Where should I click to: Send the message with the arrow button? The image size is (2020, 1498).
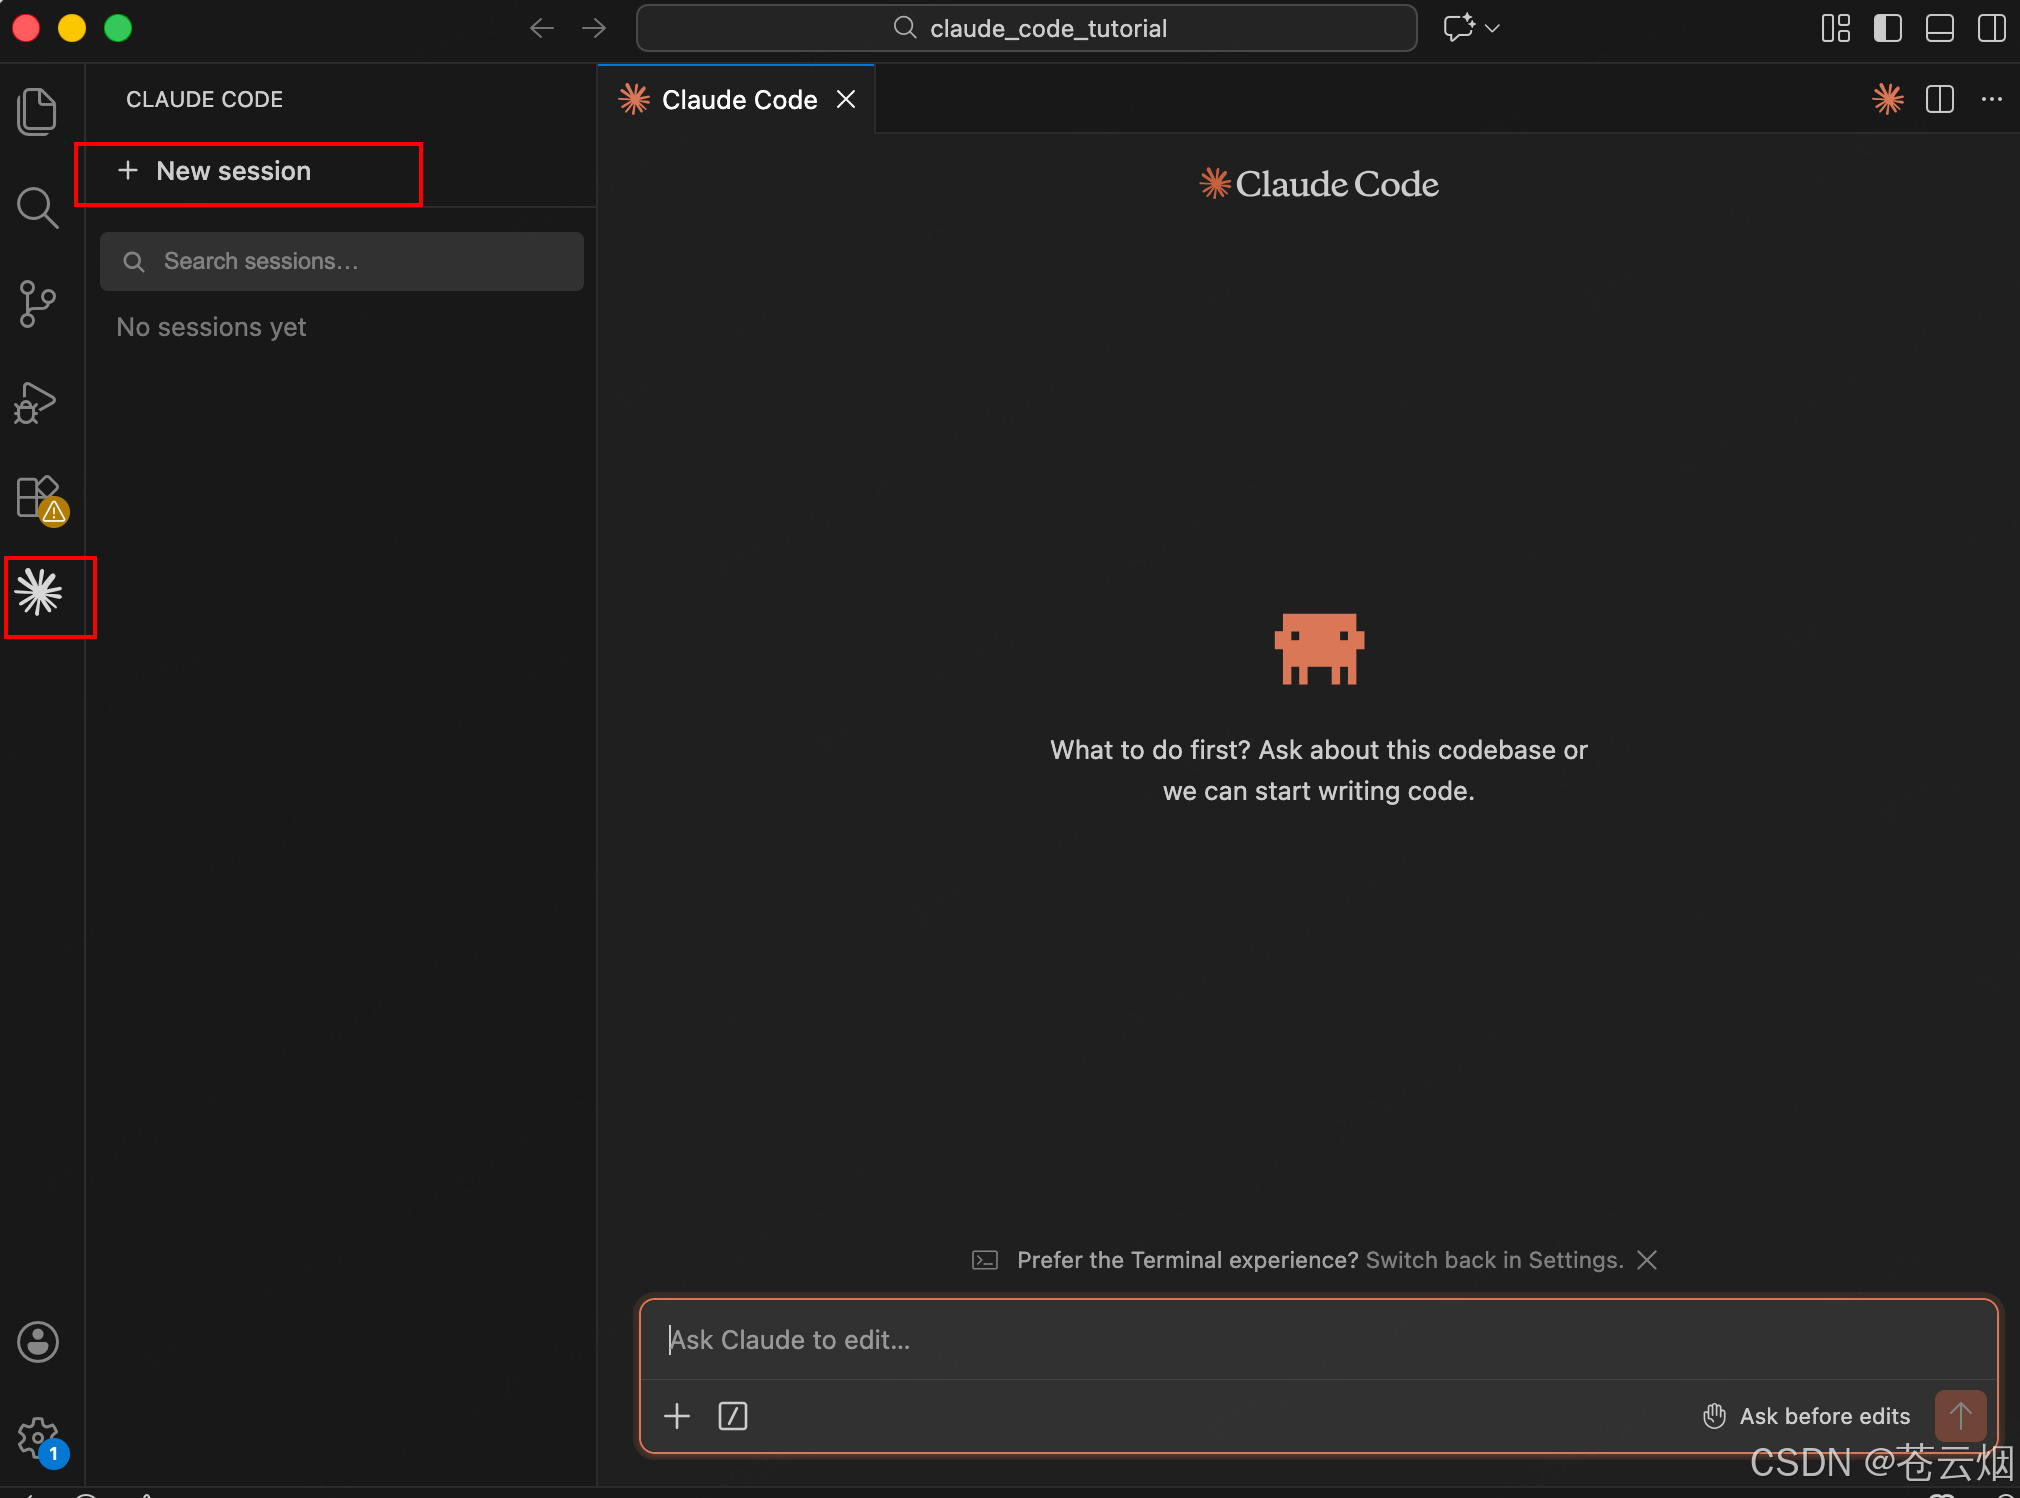[x=1960, y=1416]
